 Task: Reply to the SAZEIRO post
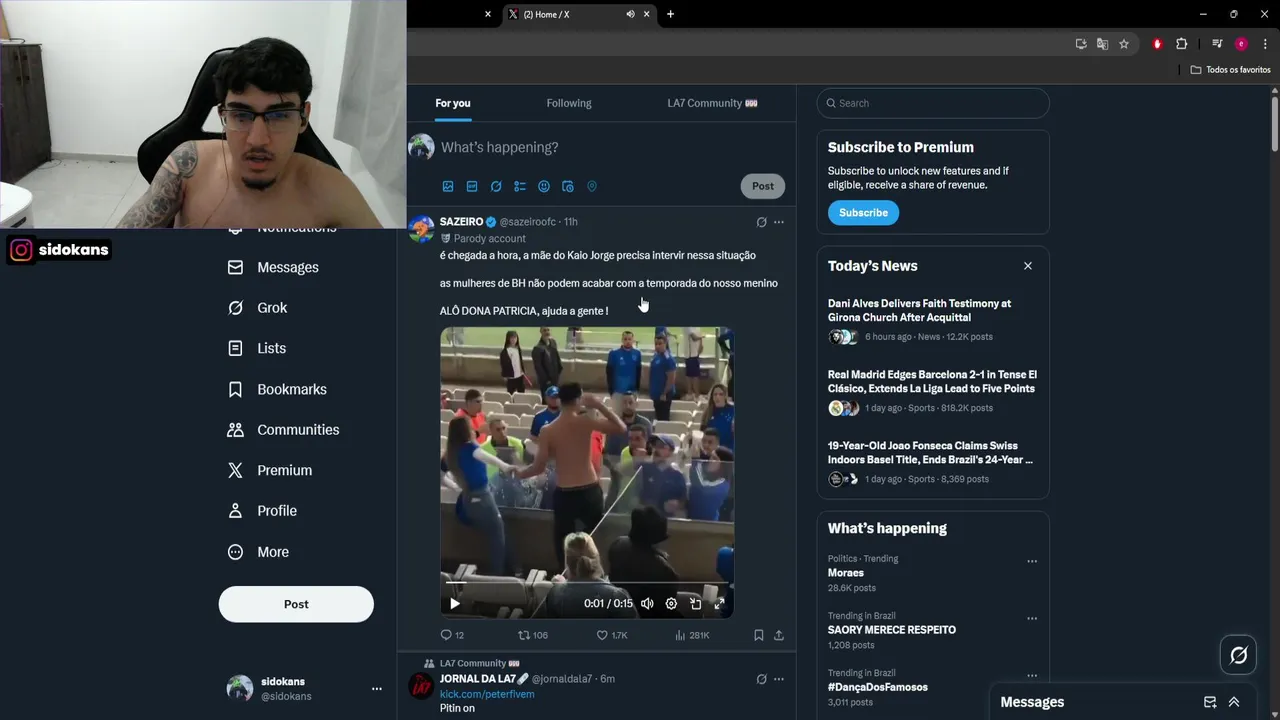(x=452, y=635)
